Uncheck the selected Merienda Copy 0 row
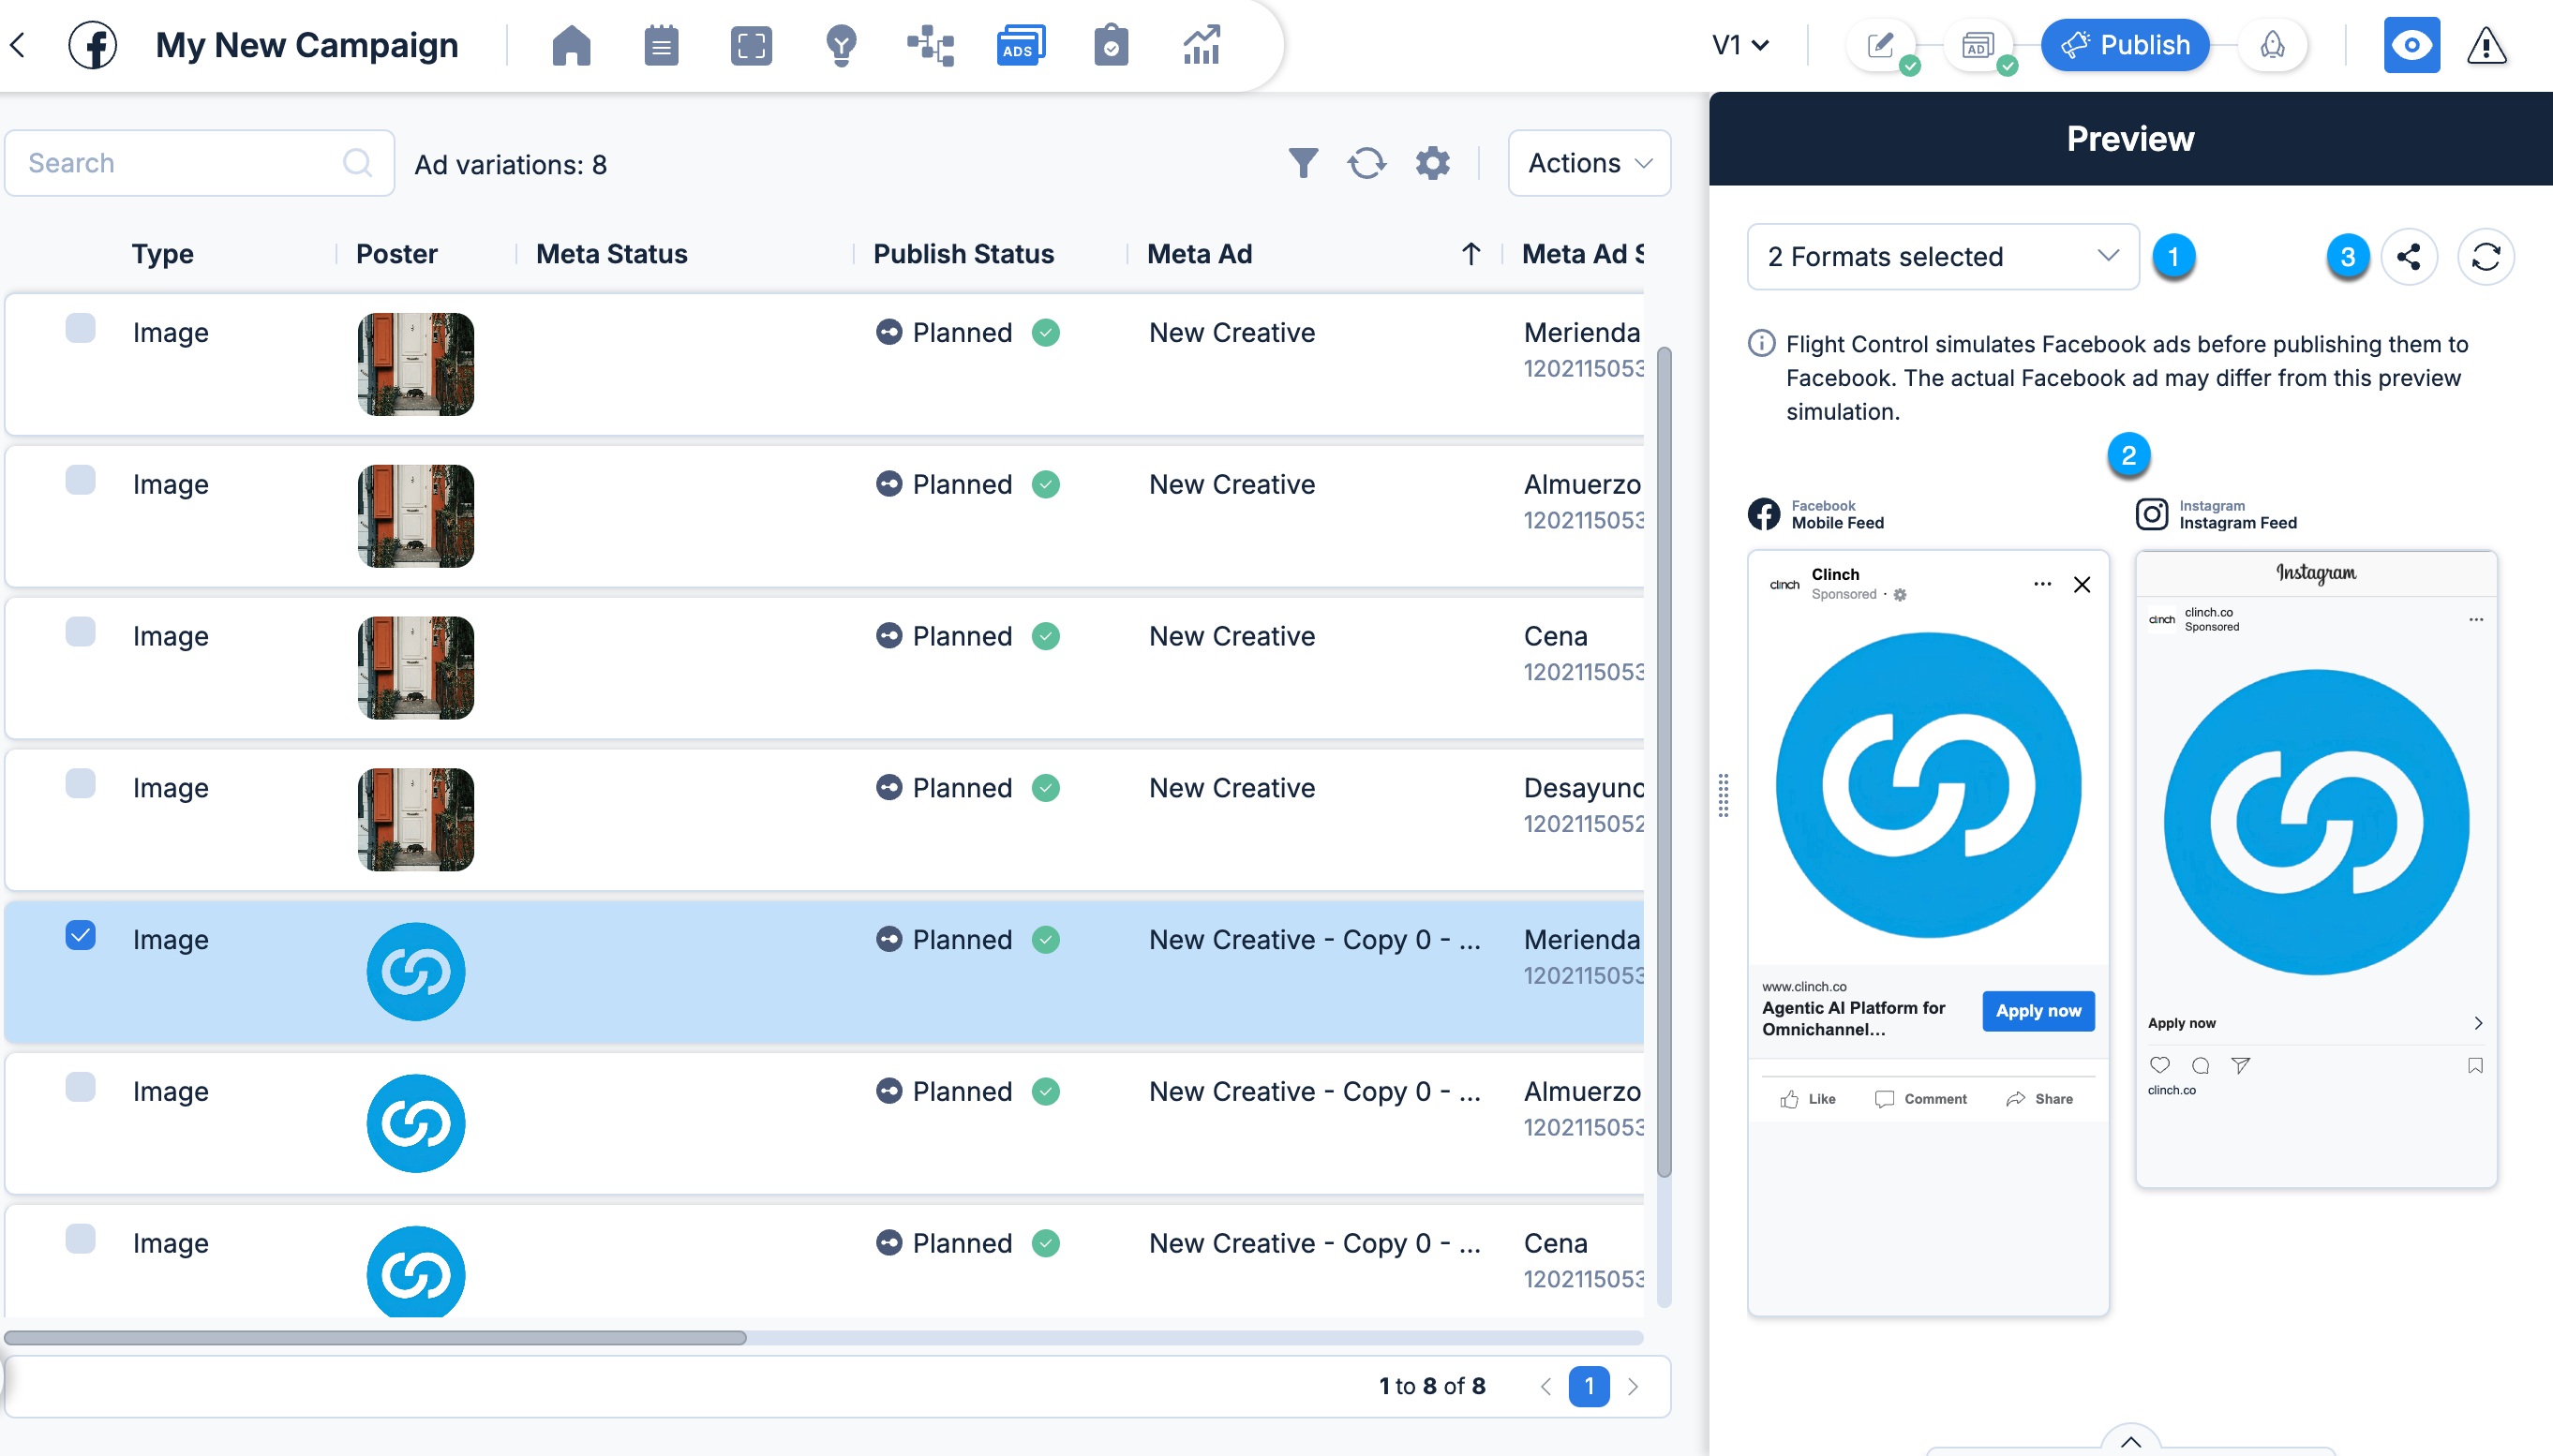 coord(81,936)
